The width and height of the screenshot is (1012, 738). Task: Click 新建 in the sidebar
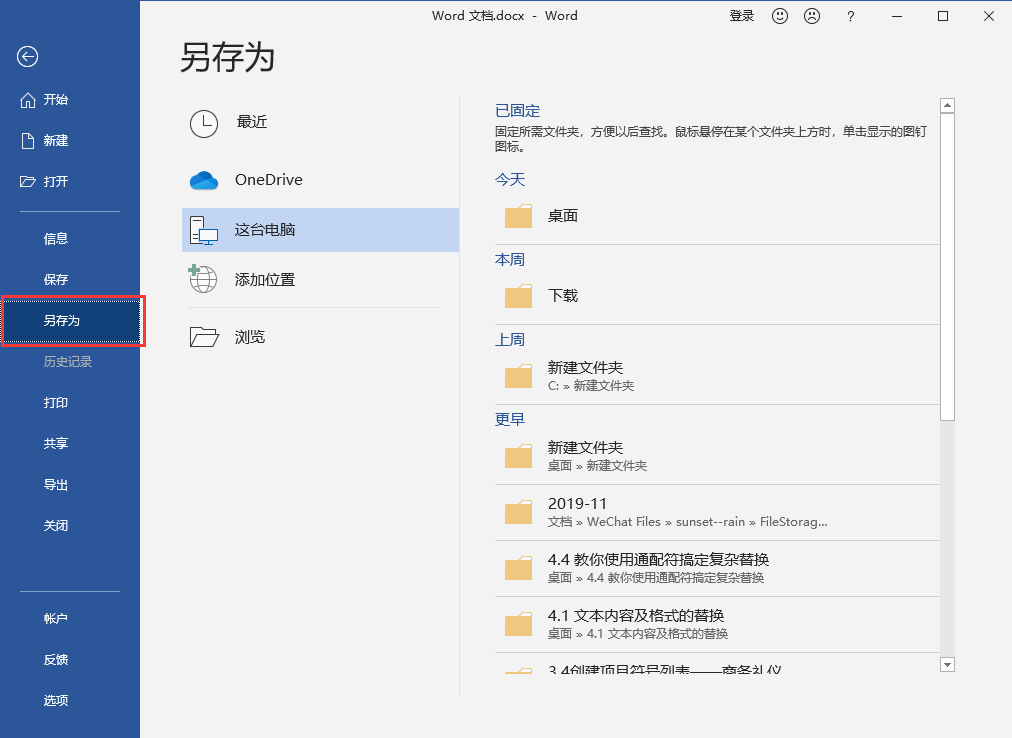click(x=56, y=141)
